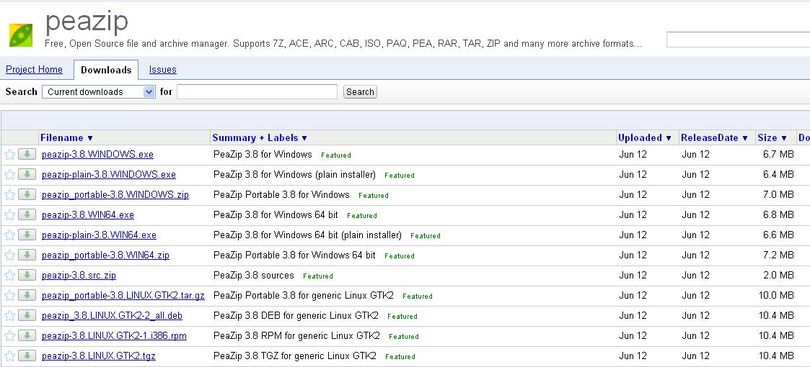810x367 pixels.
Task: Open the Issues tab
Action: coord(163,70)
